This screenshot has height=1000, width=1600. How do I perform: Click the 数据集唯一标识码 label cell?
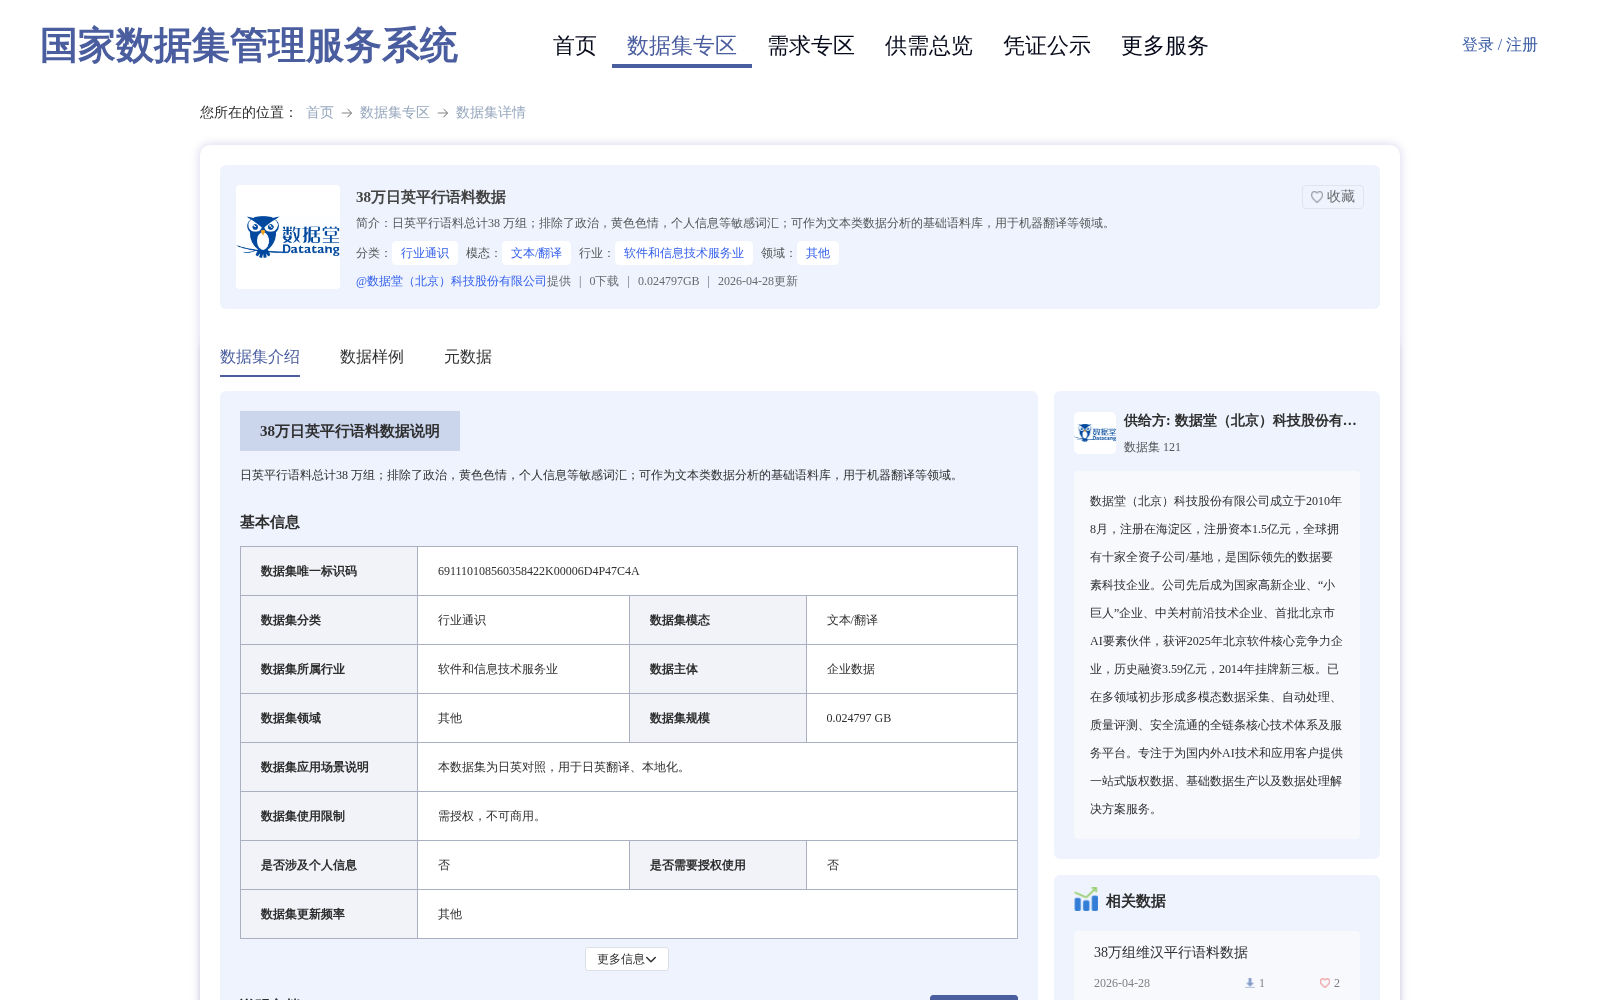click(329, 571)
